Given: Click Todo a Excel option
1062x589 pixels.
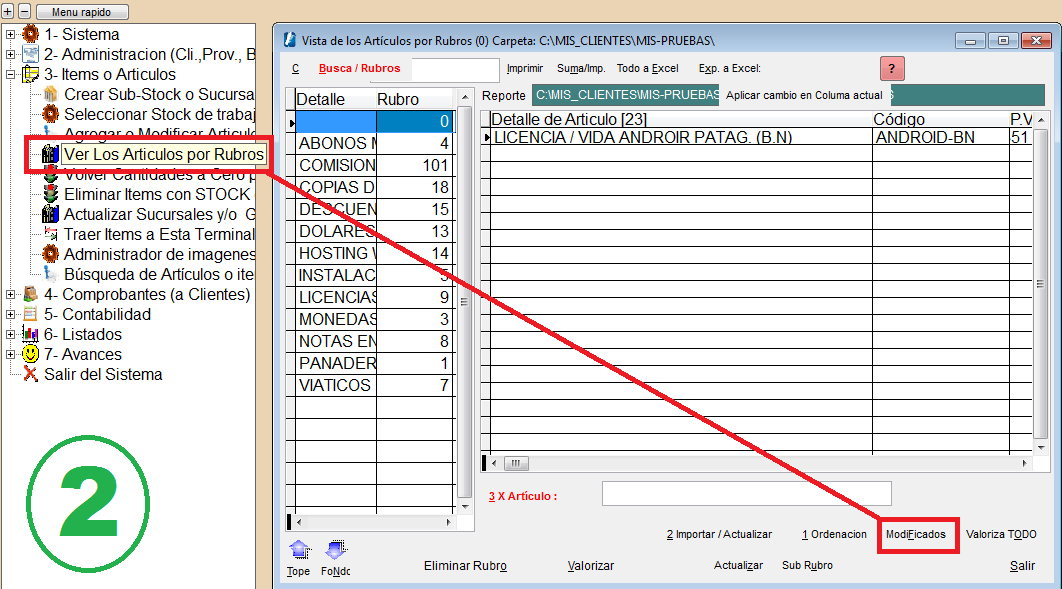Looking at the screenshot, I should (647, 68).
